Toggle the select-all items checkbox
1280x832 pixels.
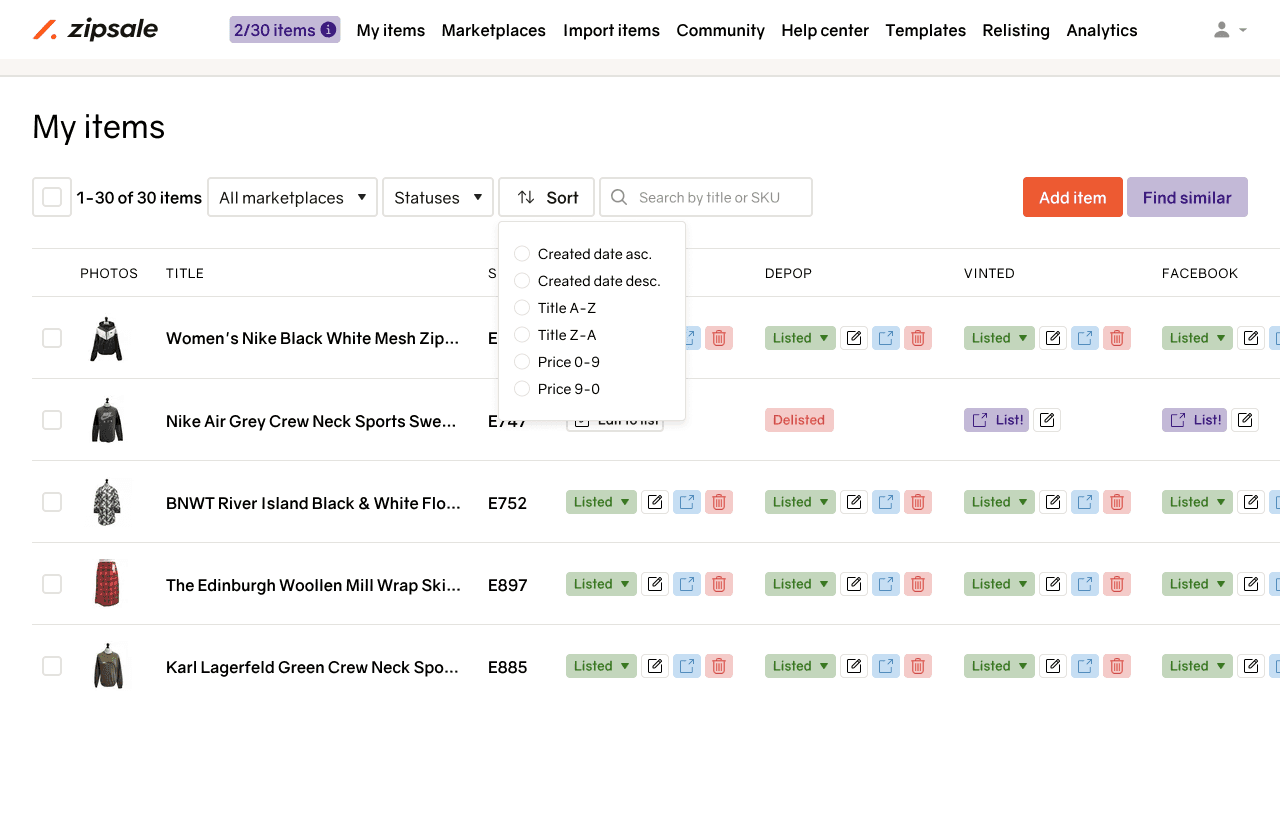coord(52,197)
